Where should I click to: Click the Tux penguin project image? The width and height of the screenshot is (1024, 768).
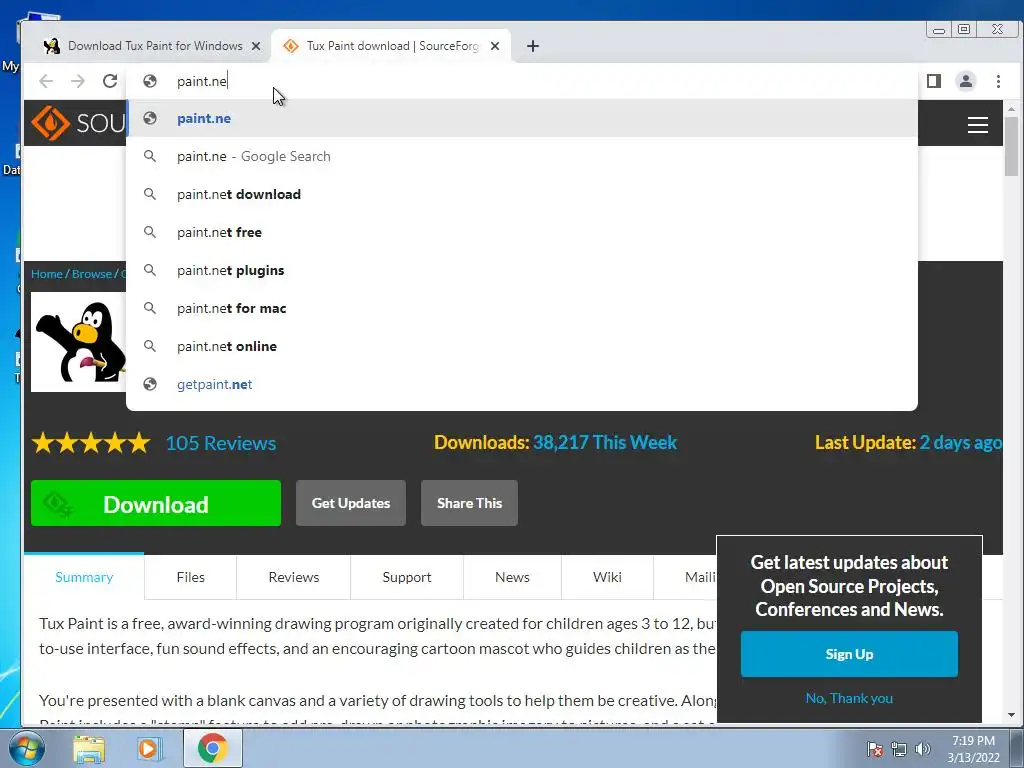pos(78,342)
